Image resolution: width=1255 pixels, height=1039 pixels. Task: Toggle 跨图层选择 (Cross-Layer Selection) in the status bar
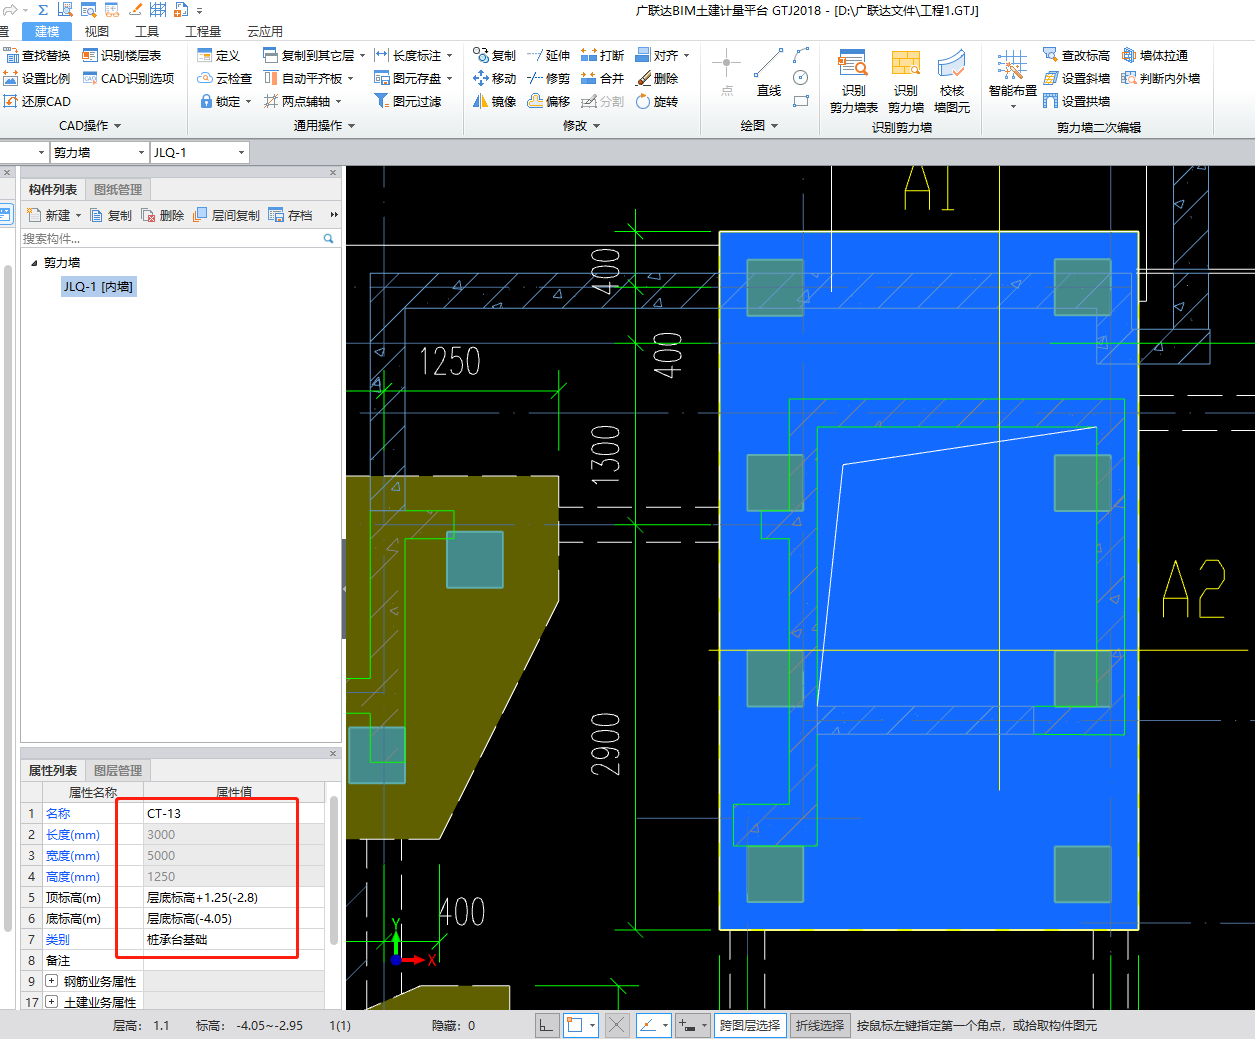point(749,1025)
